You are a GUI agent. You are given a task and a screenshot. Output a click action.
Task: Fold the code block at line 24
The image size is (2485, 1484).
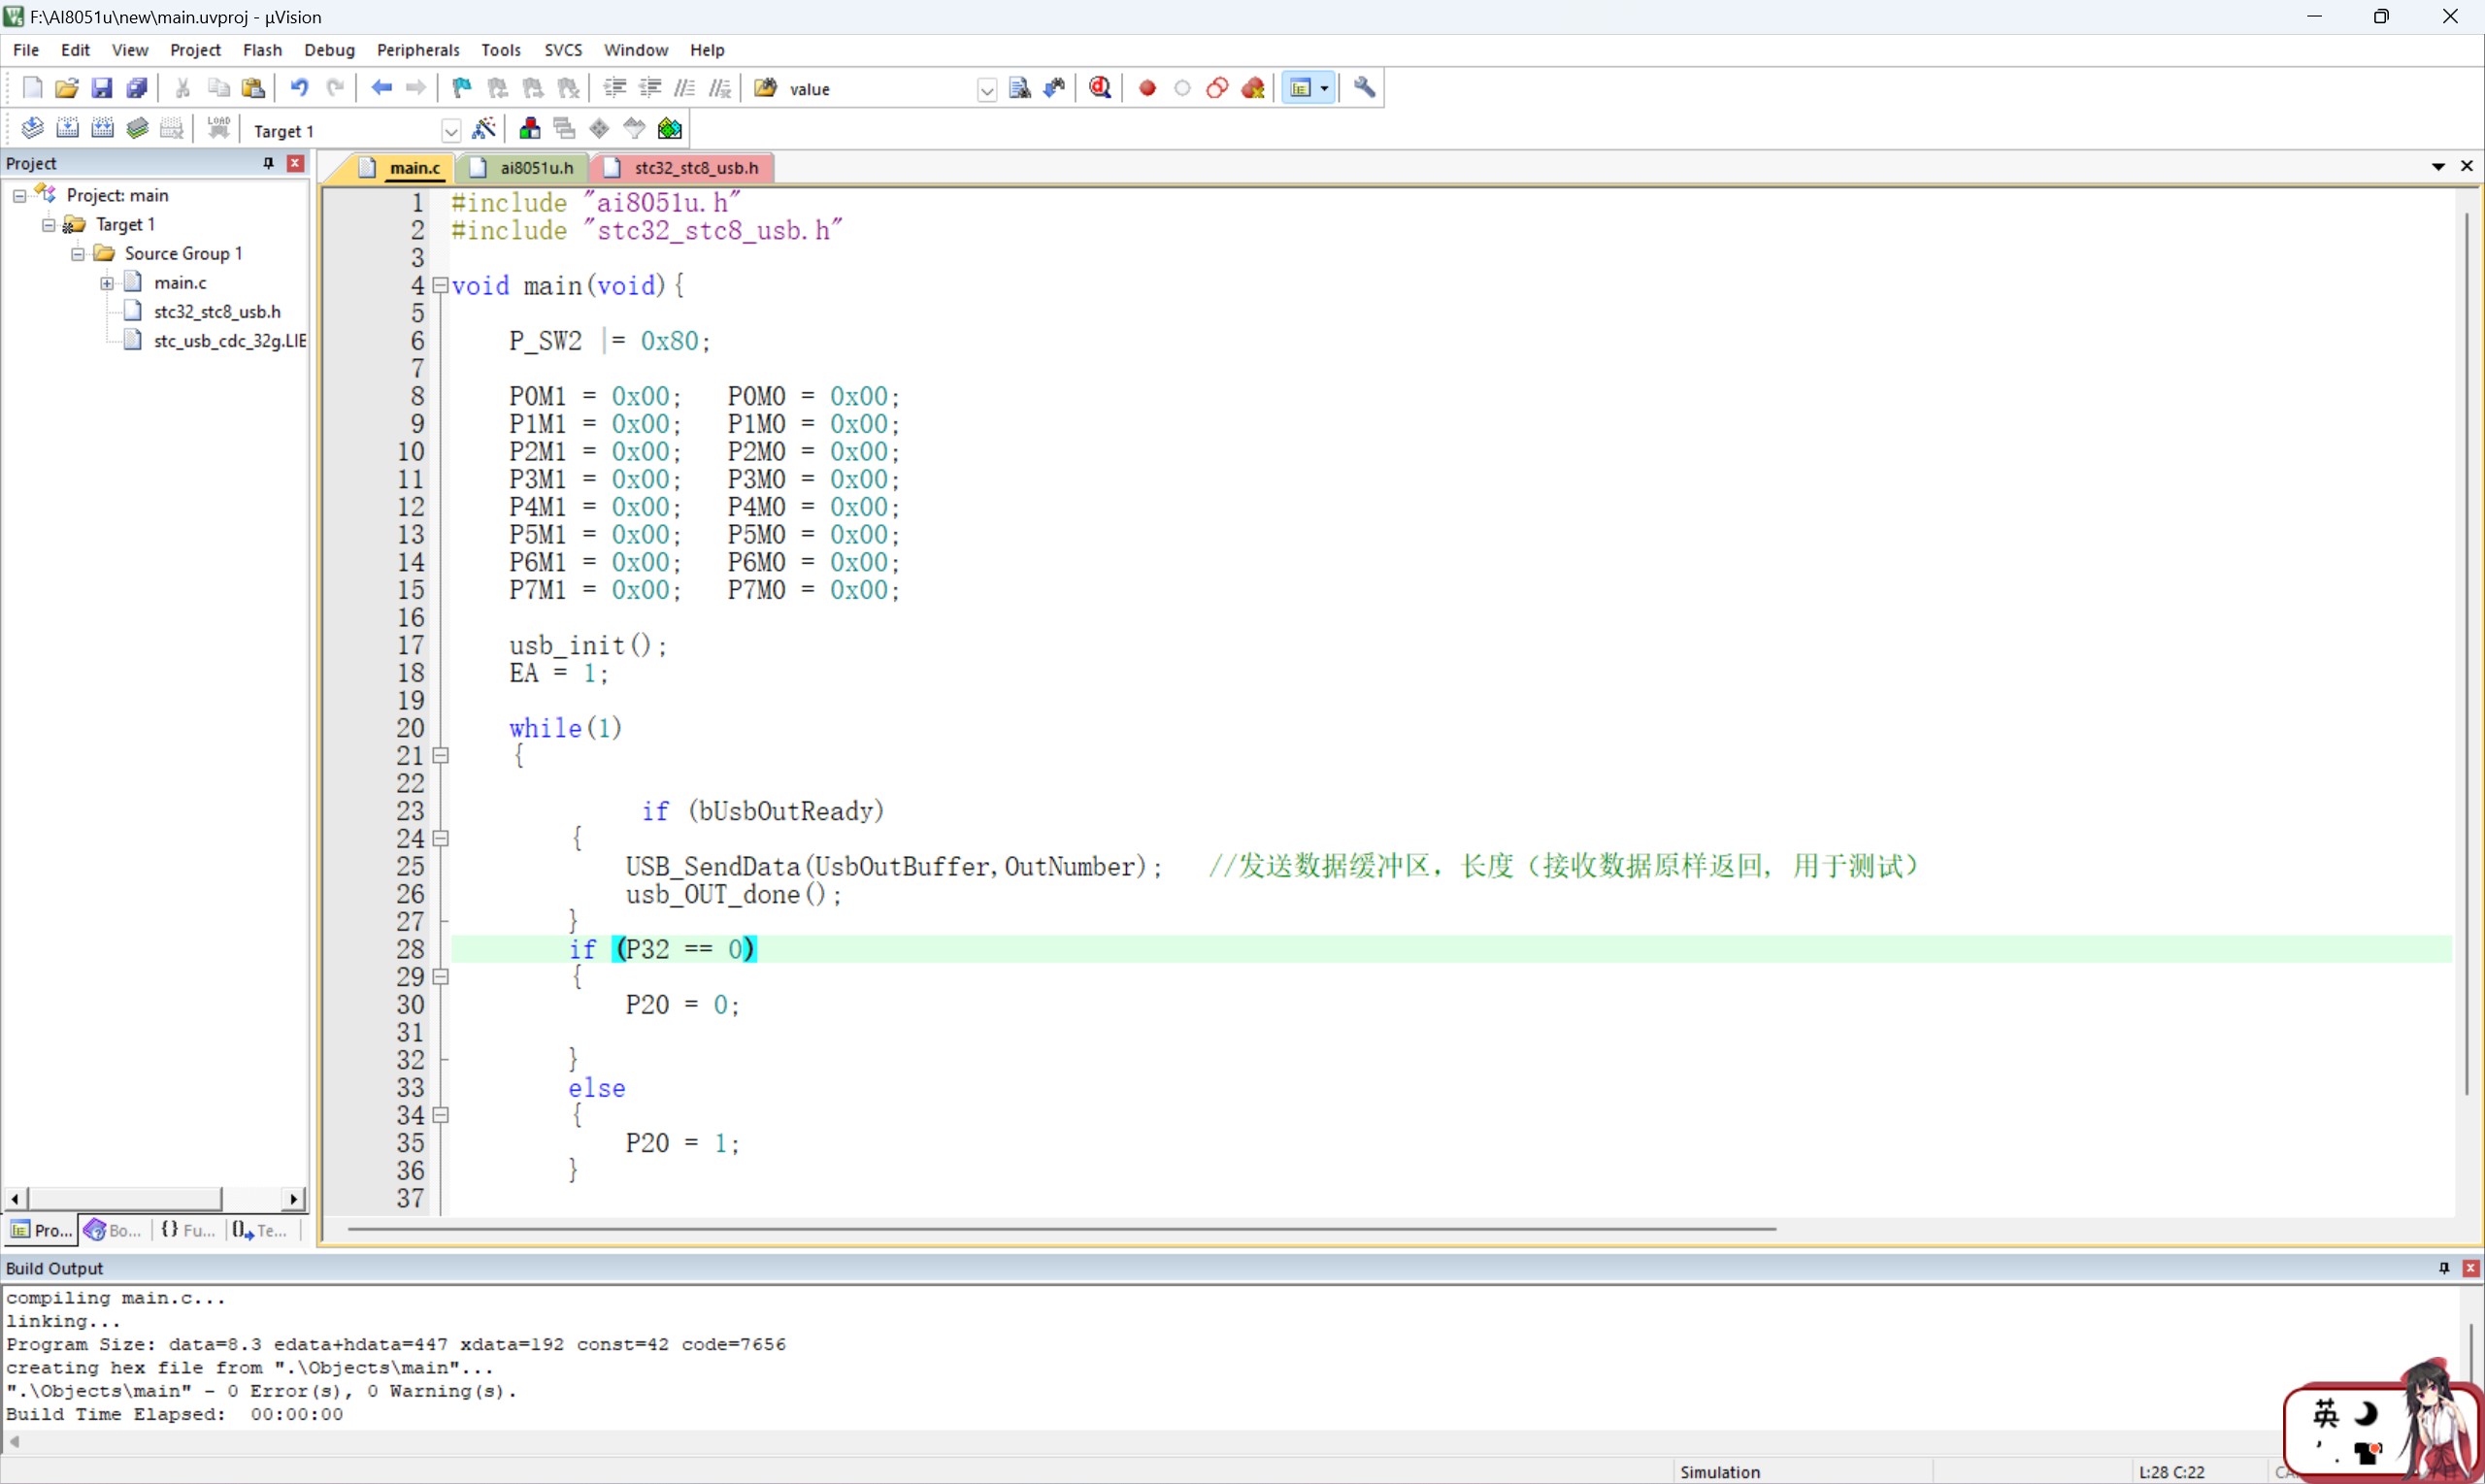coord(440,839)
